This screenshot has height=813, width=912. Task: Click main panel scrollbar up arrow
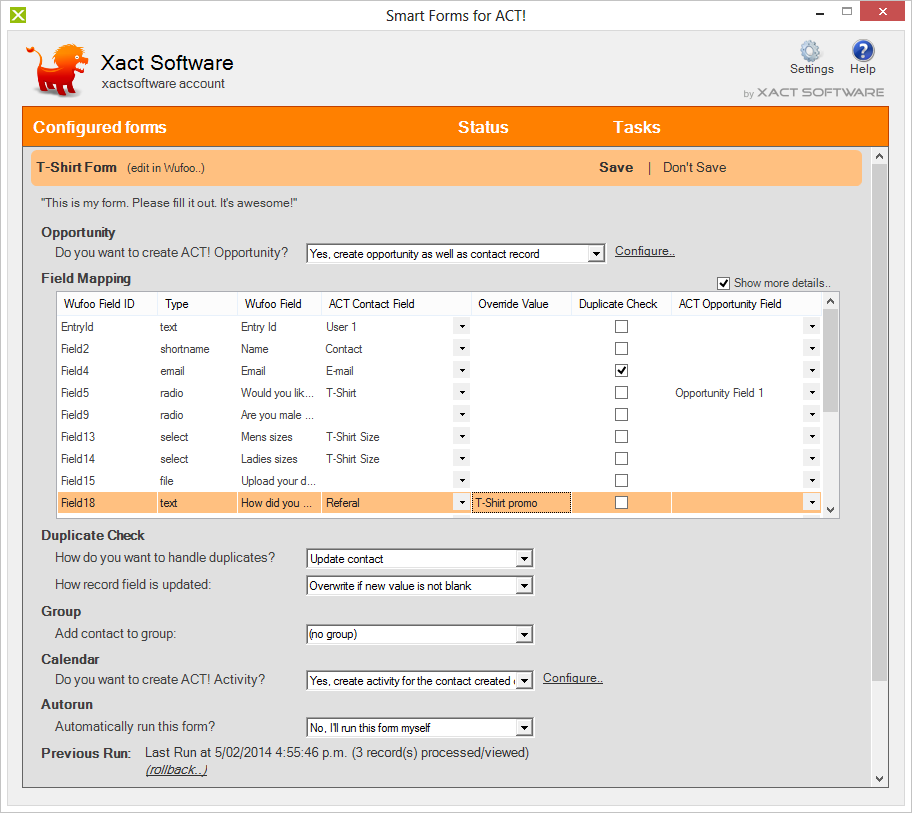pyautogui.click(x=879, y=156)
